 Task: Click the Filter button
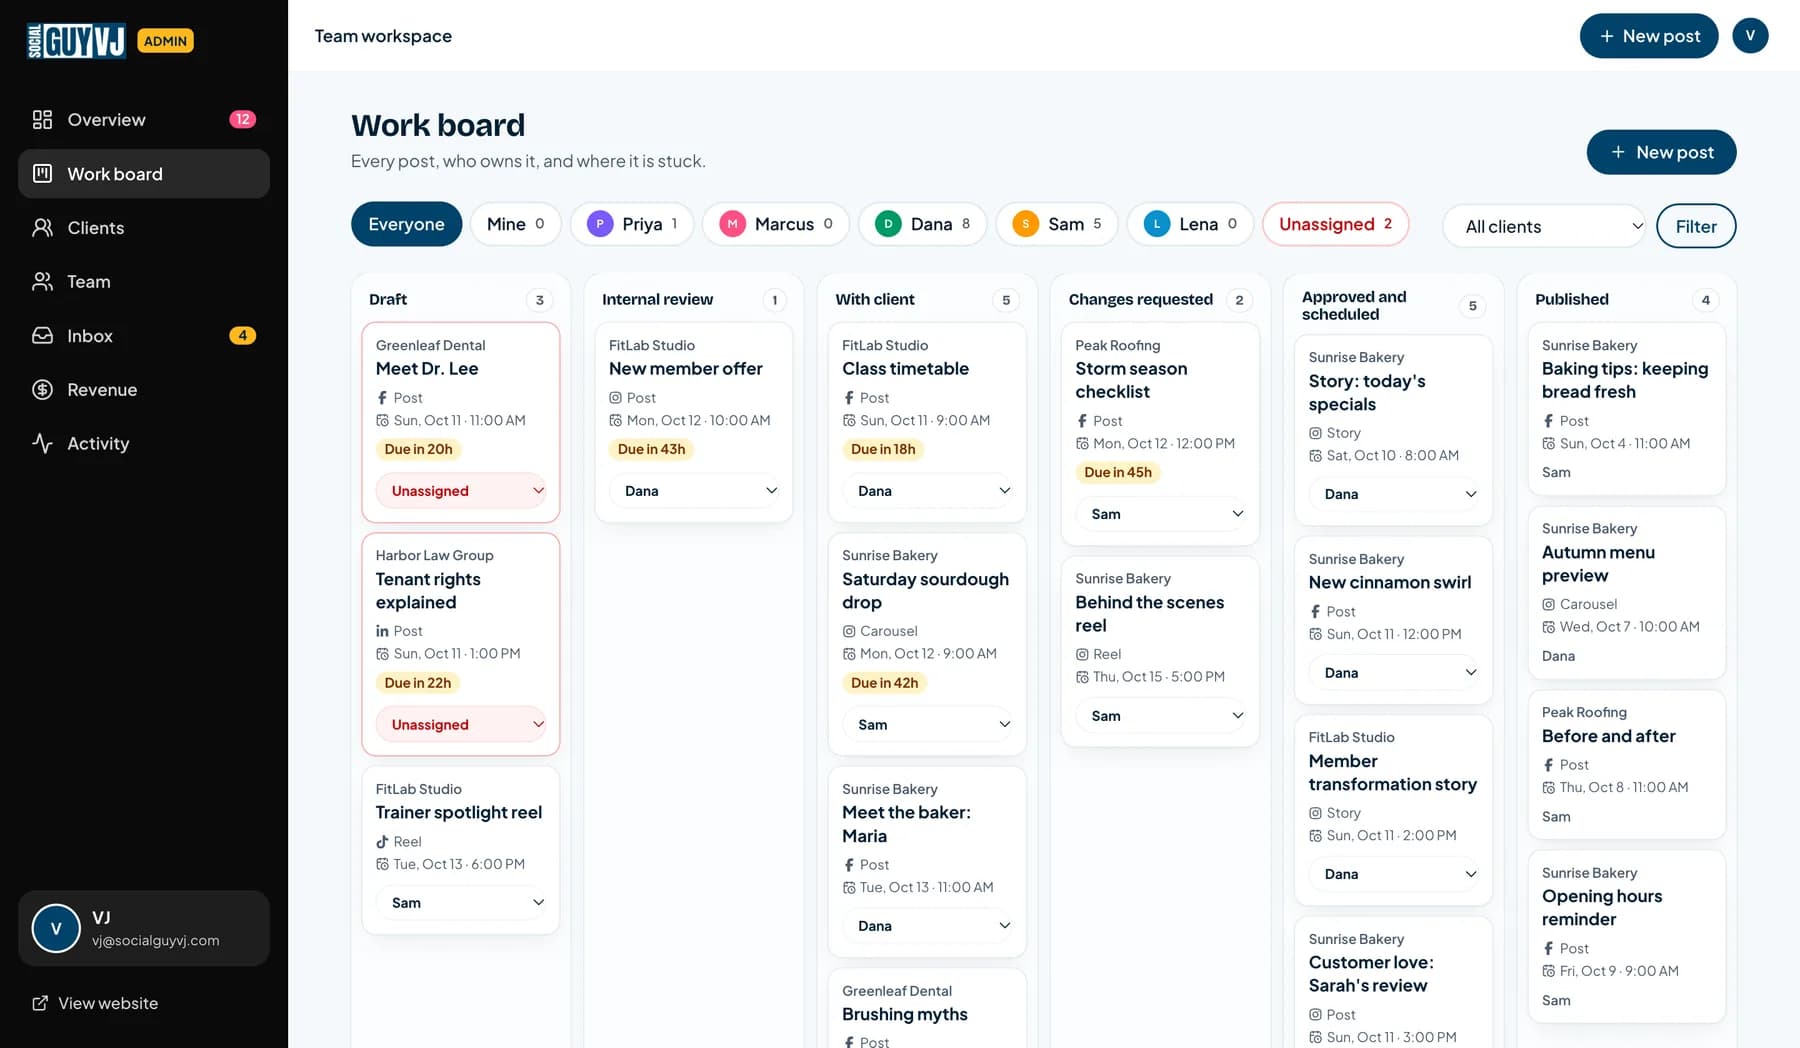coord(1696,227)
